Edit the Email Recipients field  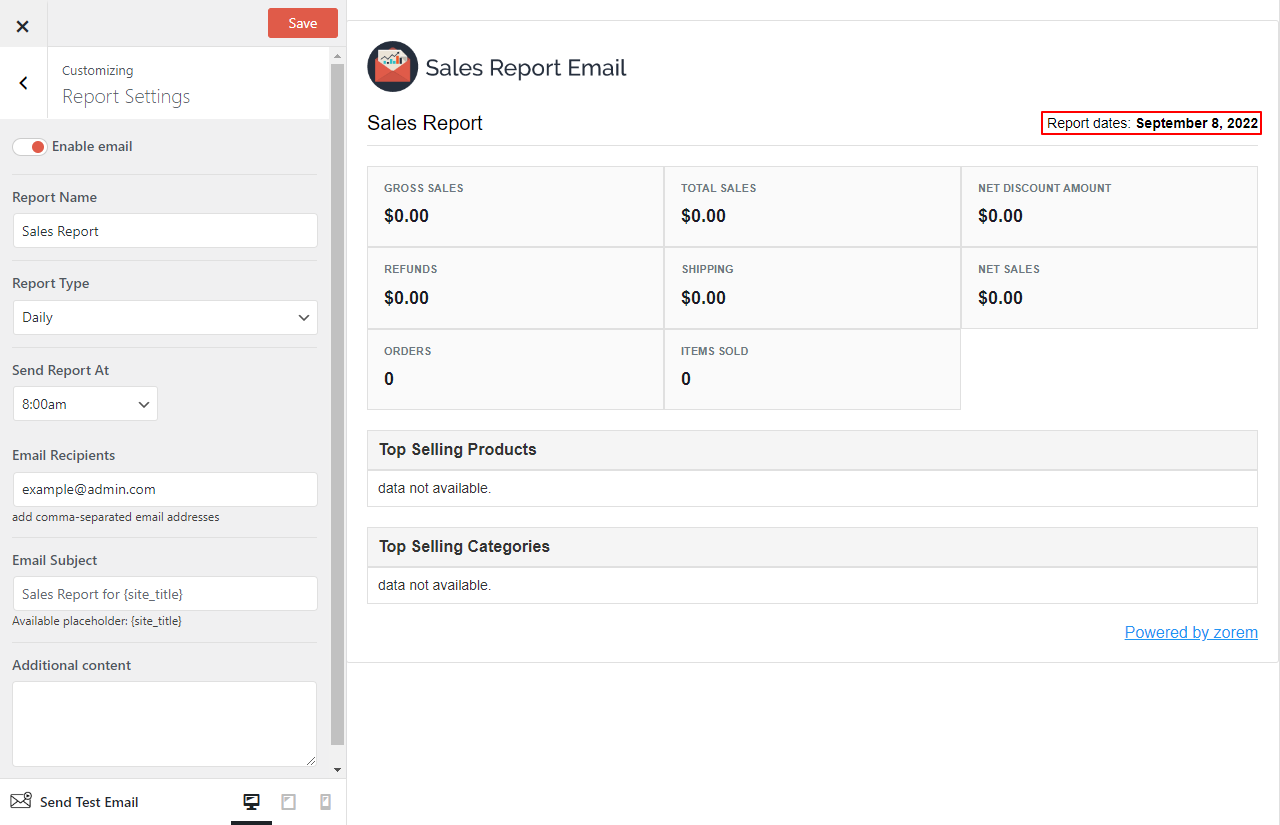coord(164,489)
